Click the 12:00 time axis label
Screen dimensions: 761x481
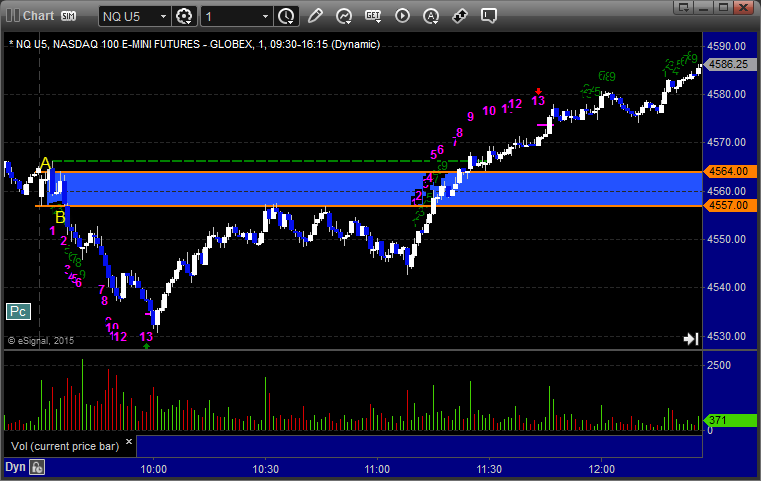[601, 469]
